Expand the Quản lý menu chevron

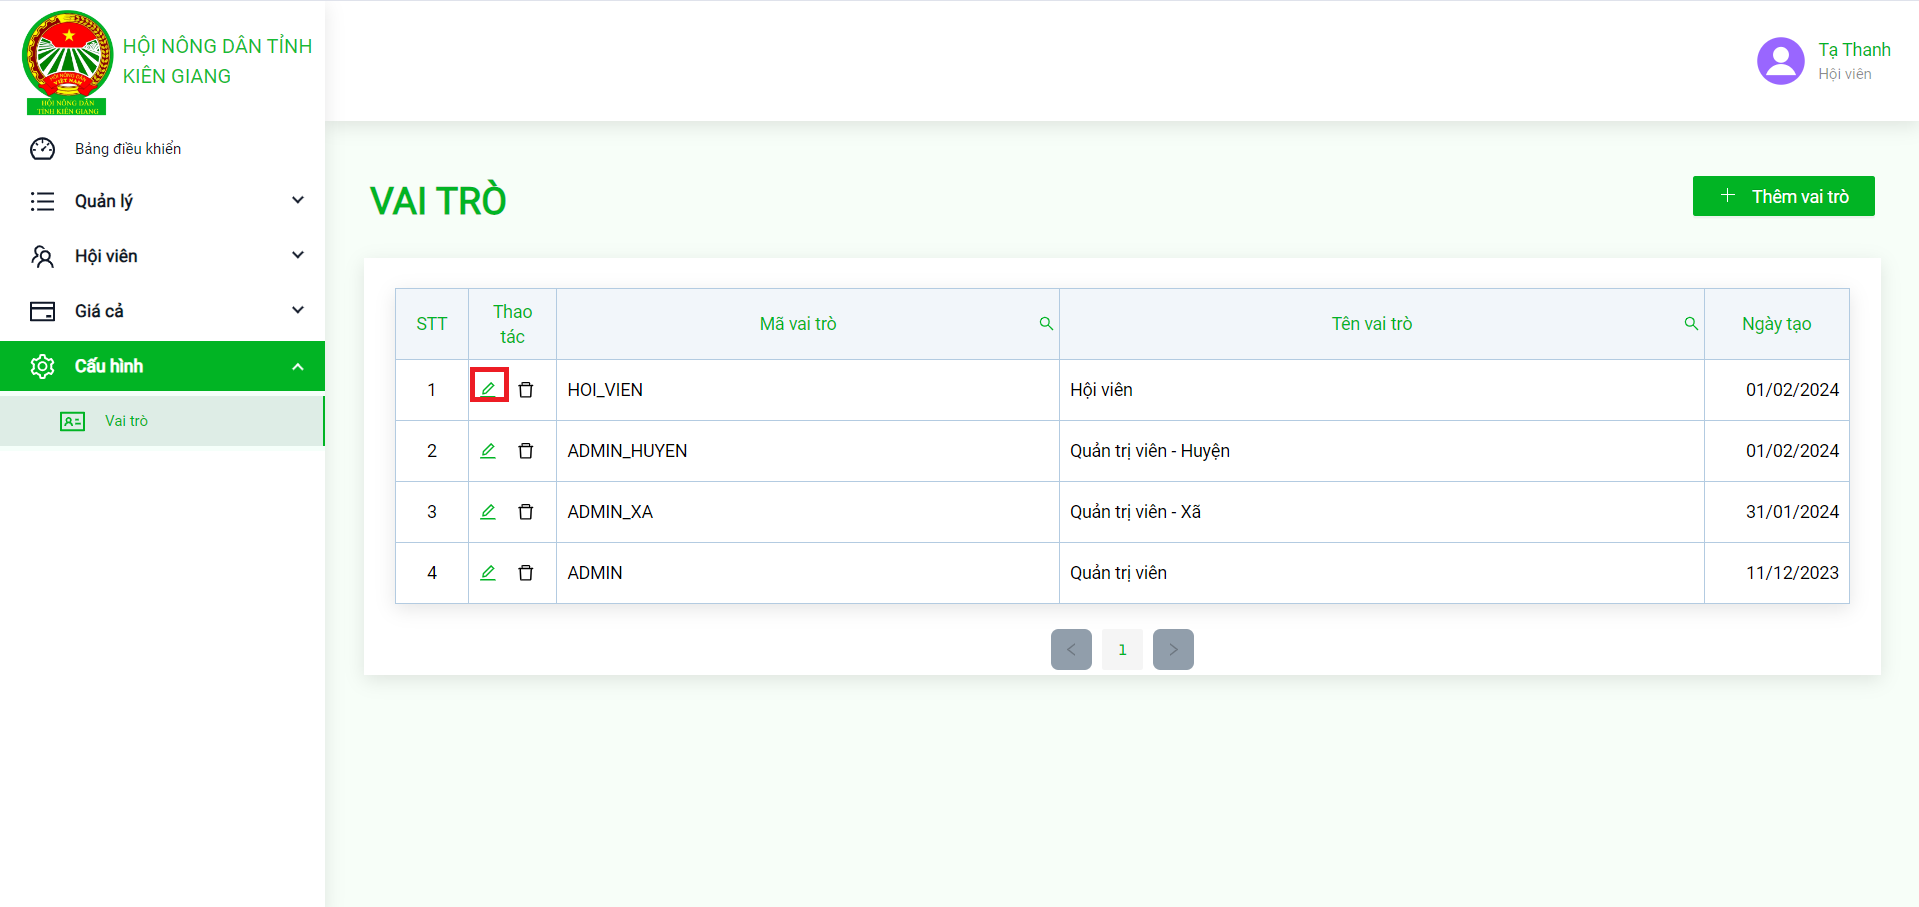pos(298,200)
